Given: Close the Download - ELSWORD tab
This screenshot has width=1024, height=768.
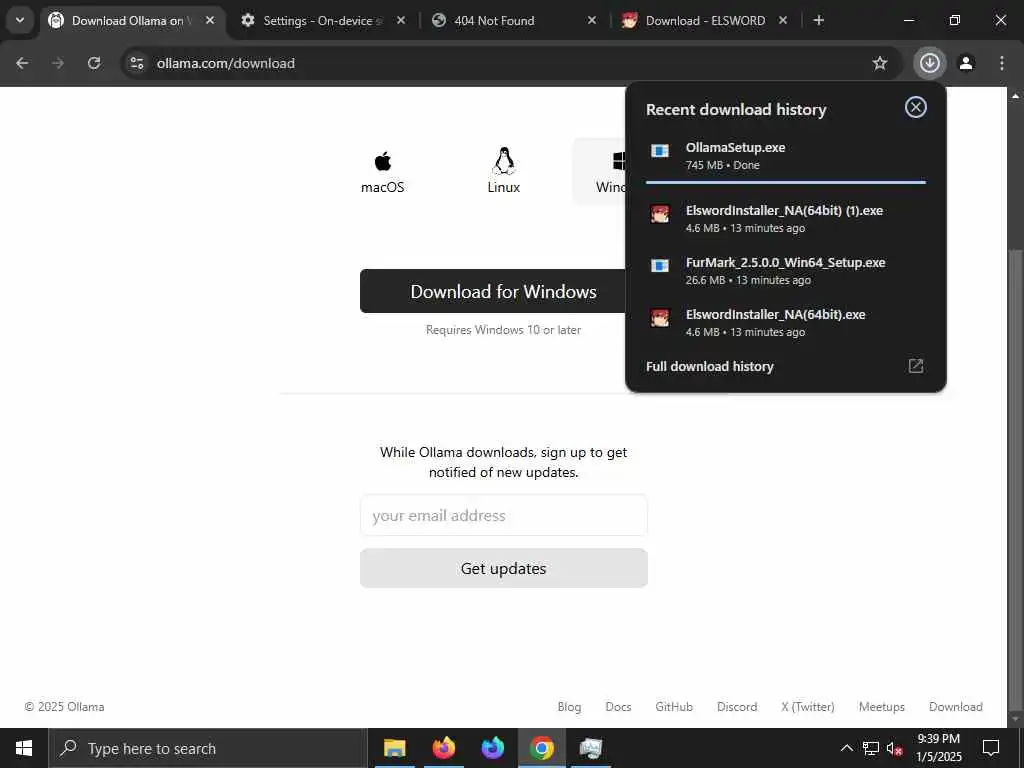Looking at the screenshot, I should coord(782,20).
